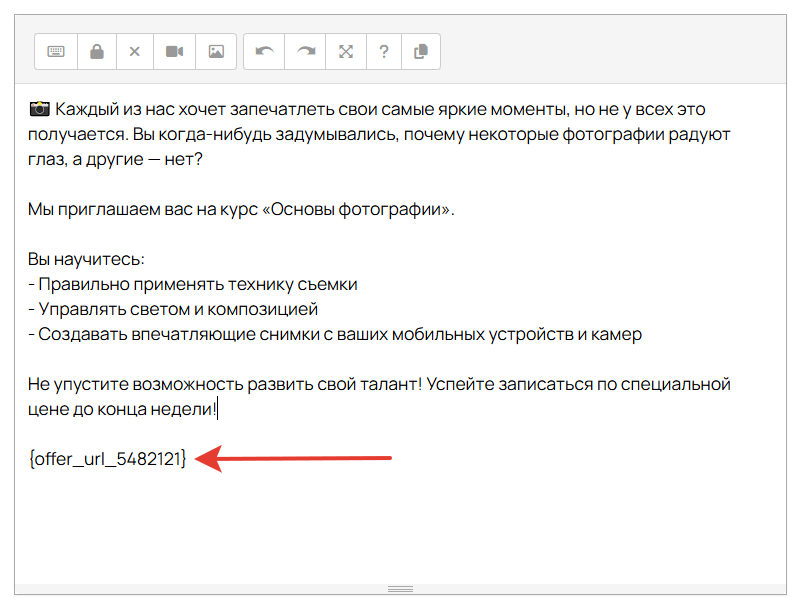Click the sentence mentioning «Основы фотографии»

click(241, 210)
